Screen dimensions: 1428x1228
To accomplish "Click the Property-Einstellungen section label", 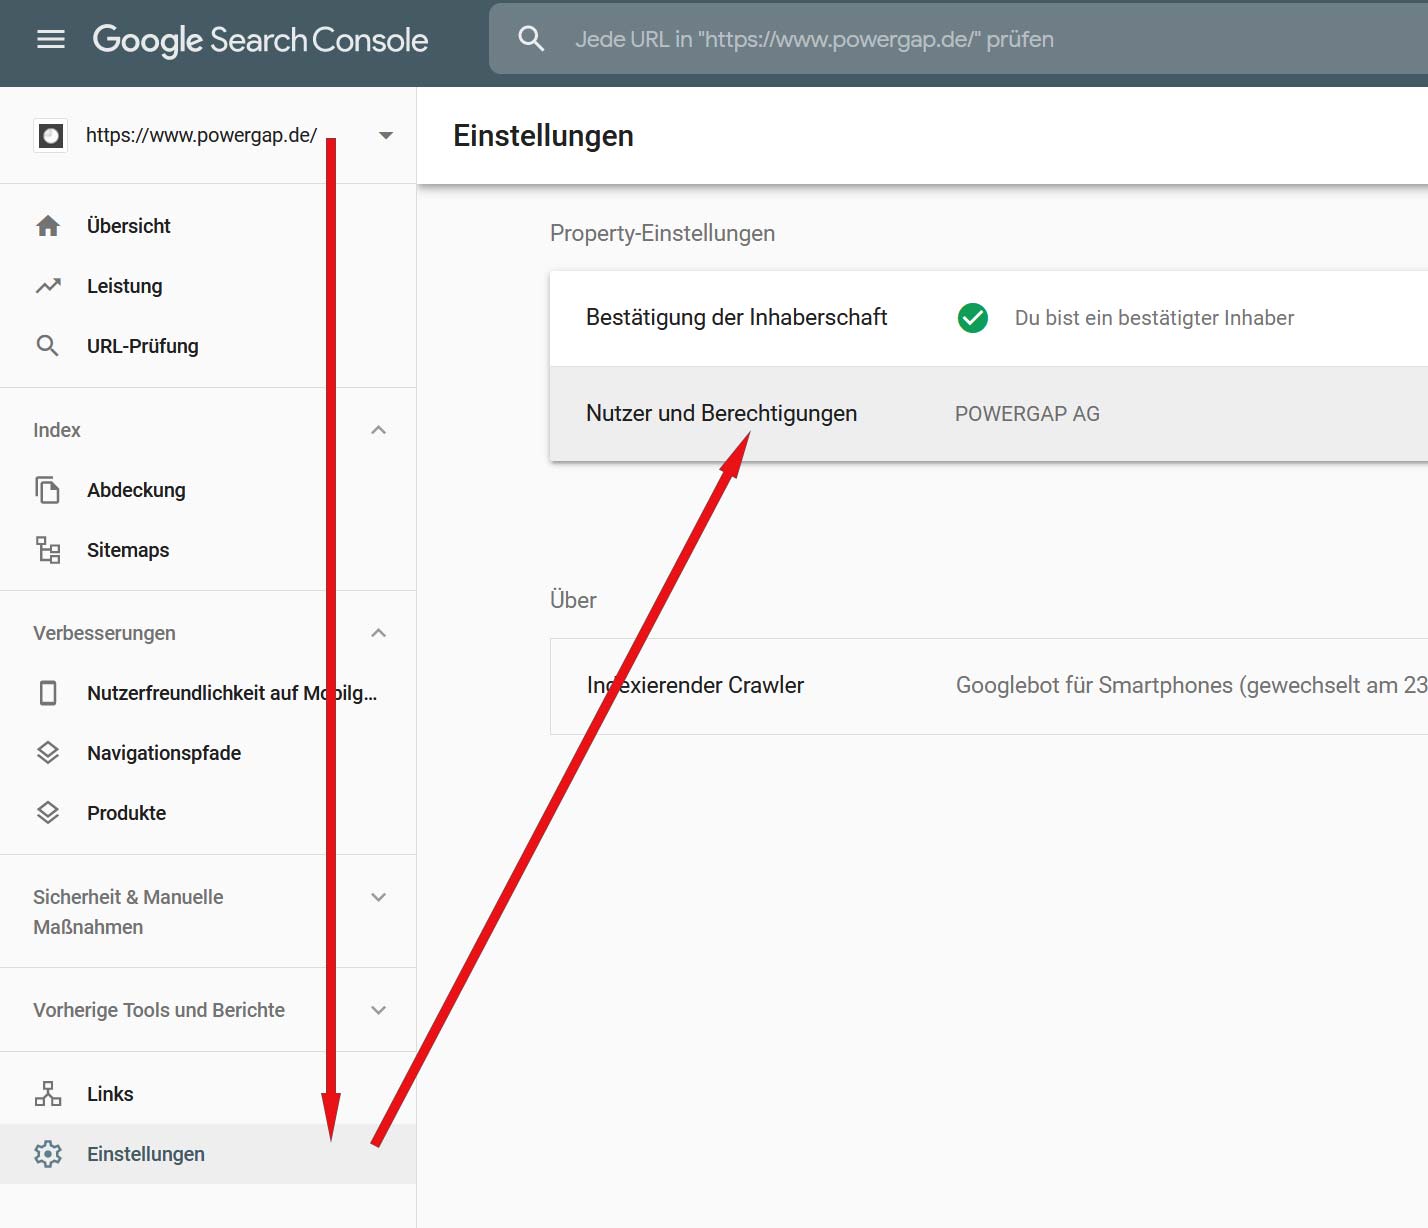I will (662, 233).
